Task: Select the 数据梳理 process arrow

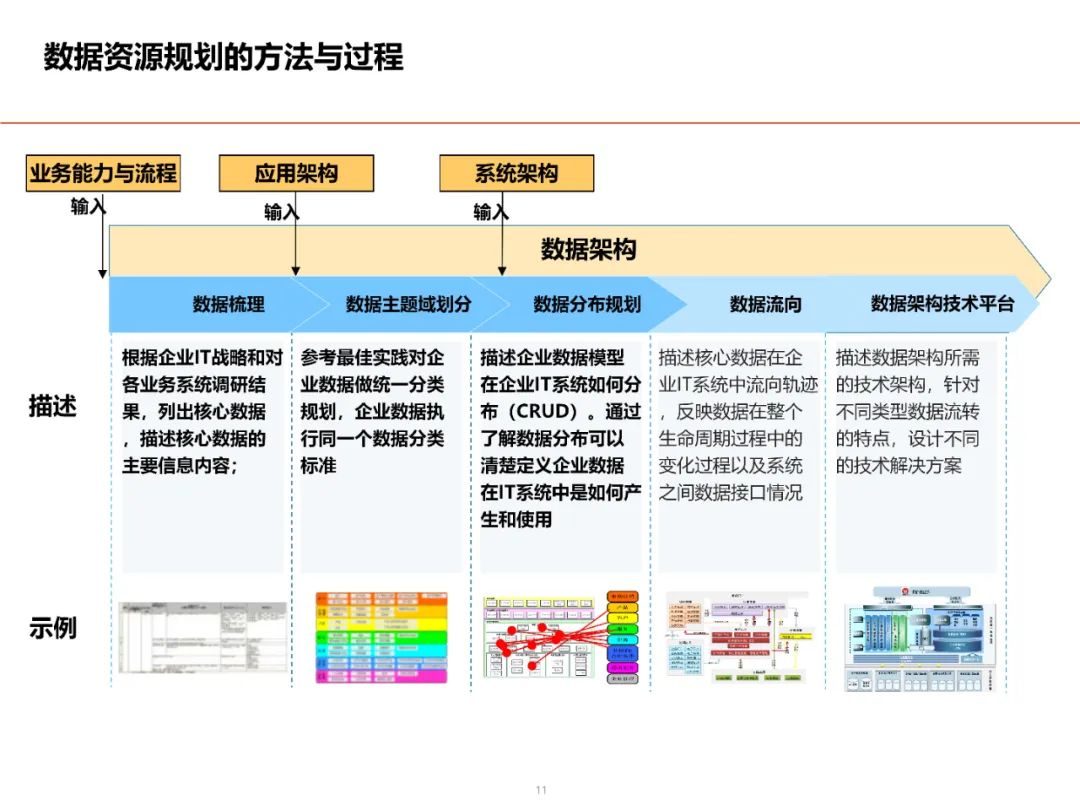Action: [225, 303]
